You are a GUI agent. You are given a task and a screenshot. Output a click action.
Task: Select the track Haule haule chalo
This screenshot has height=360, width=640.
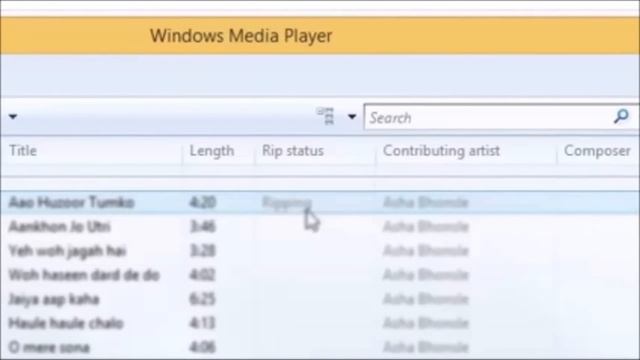[x=66, y=323]
